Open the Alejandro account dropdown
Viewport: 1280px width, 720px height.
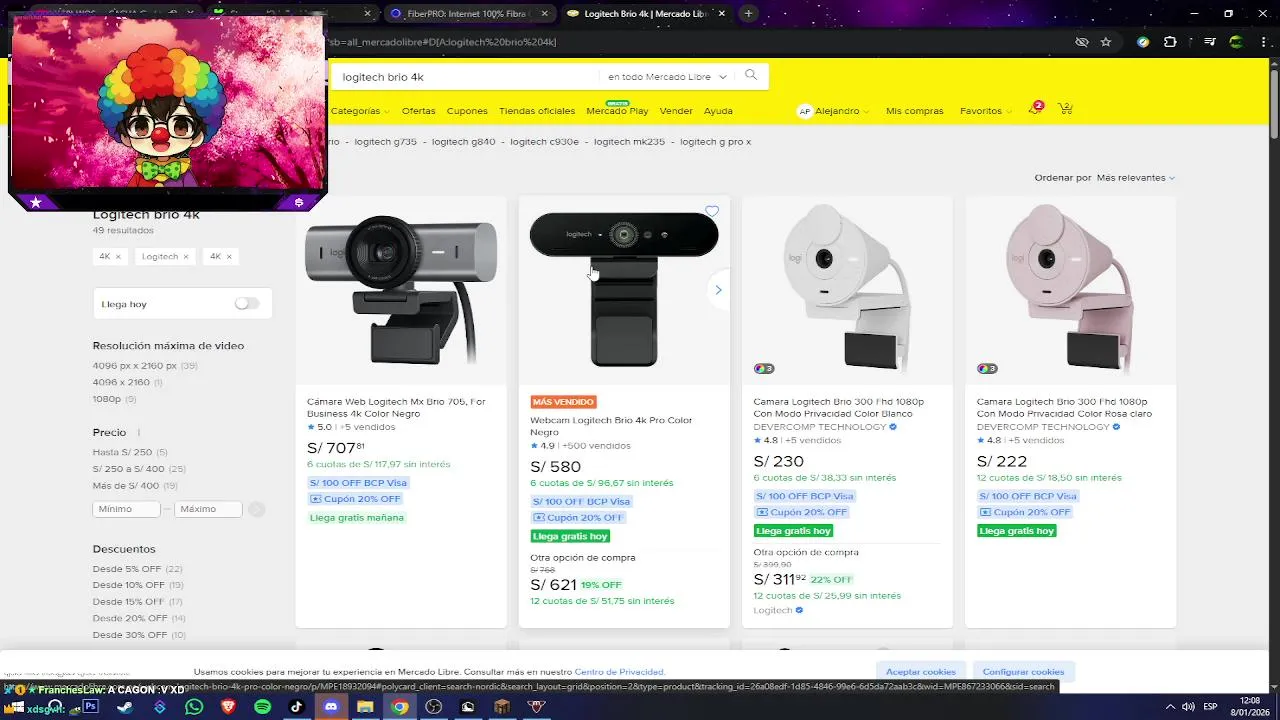coord(833,111)
